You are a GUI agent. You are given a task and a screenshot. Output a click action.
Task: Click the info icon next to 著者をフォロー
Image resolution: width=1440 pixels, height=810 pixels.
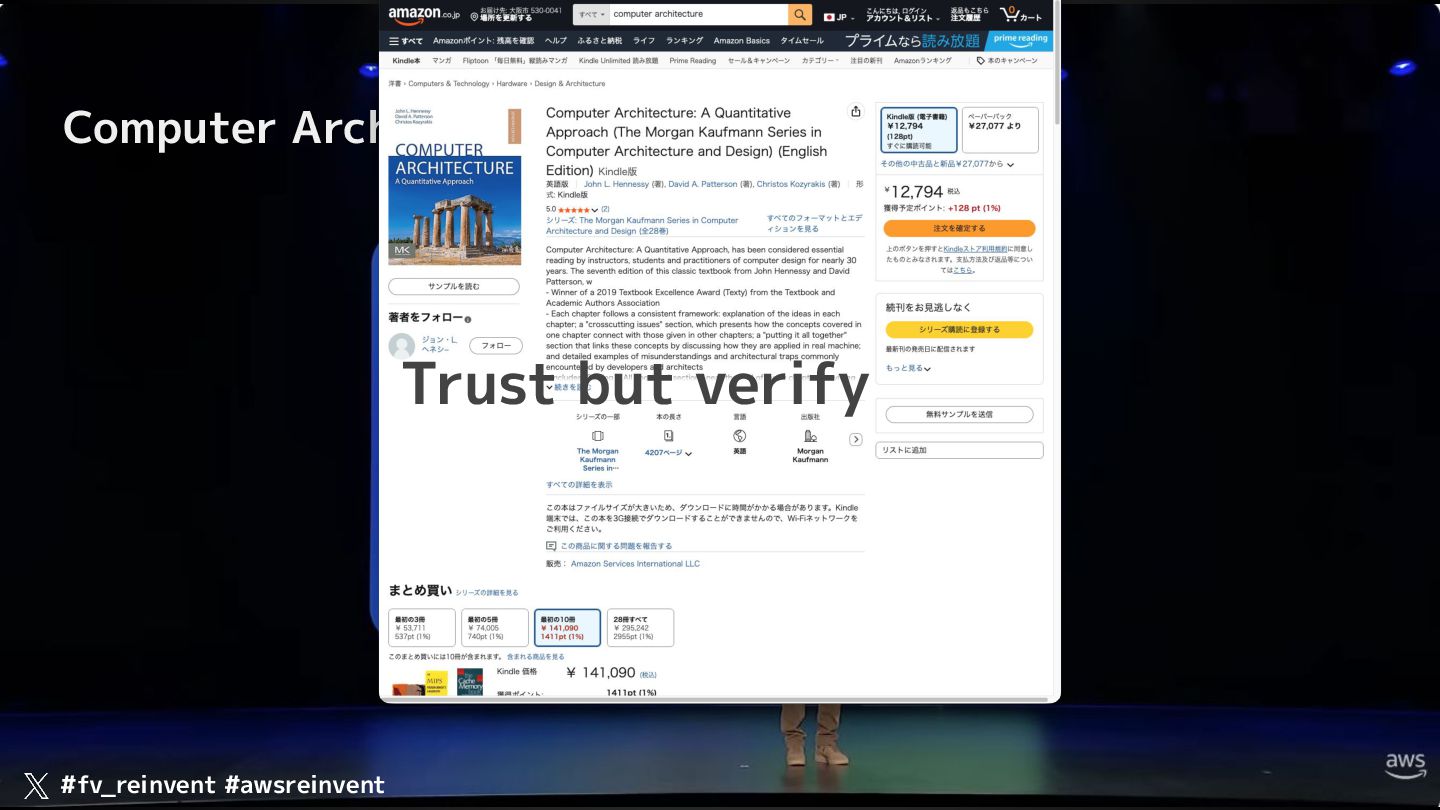(x=468, y=319)
